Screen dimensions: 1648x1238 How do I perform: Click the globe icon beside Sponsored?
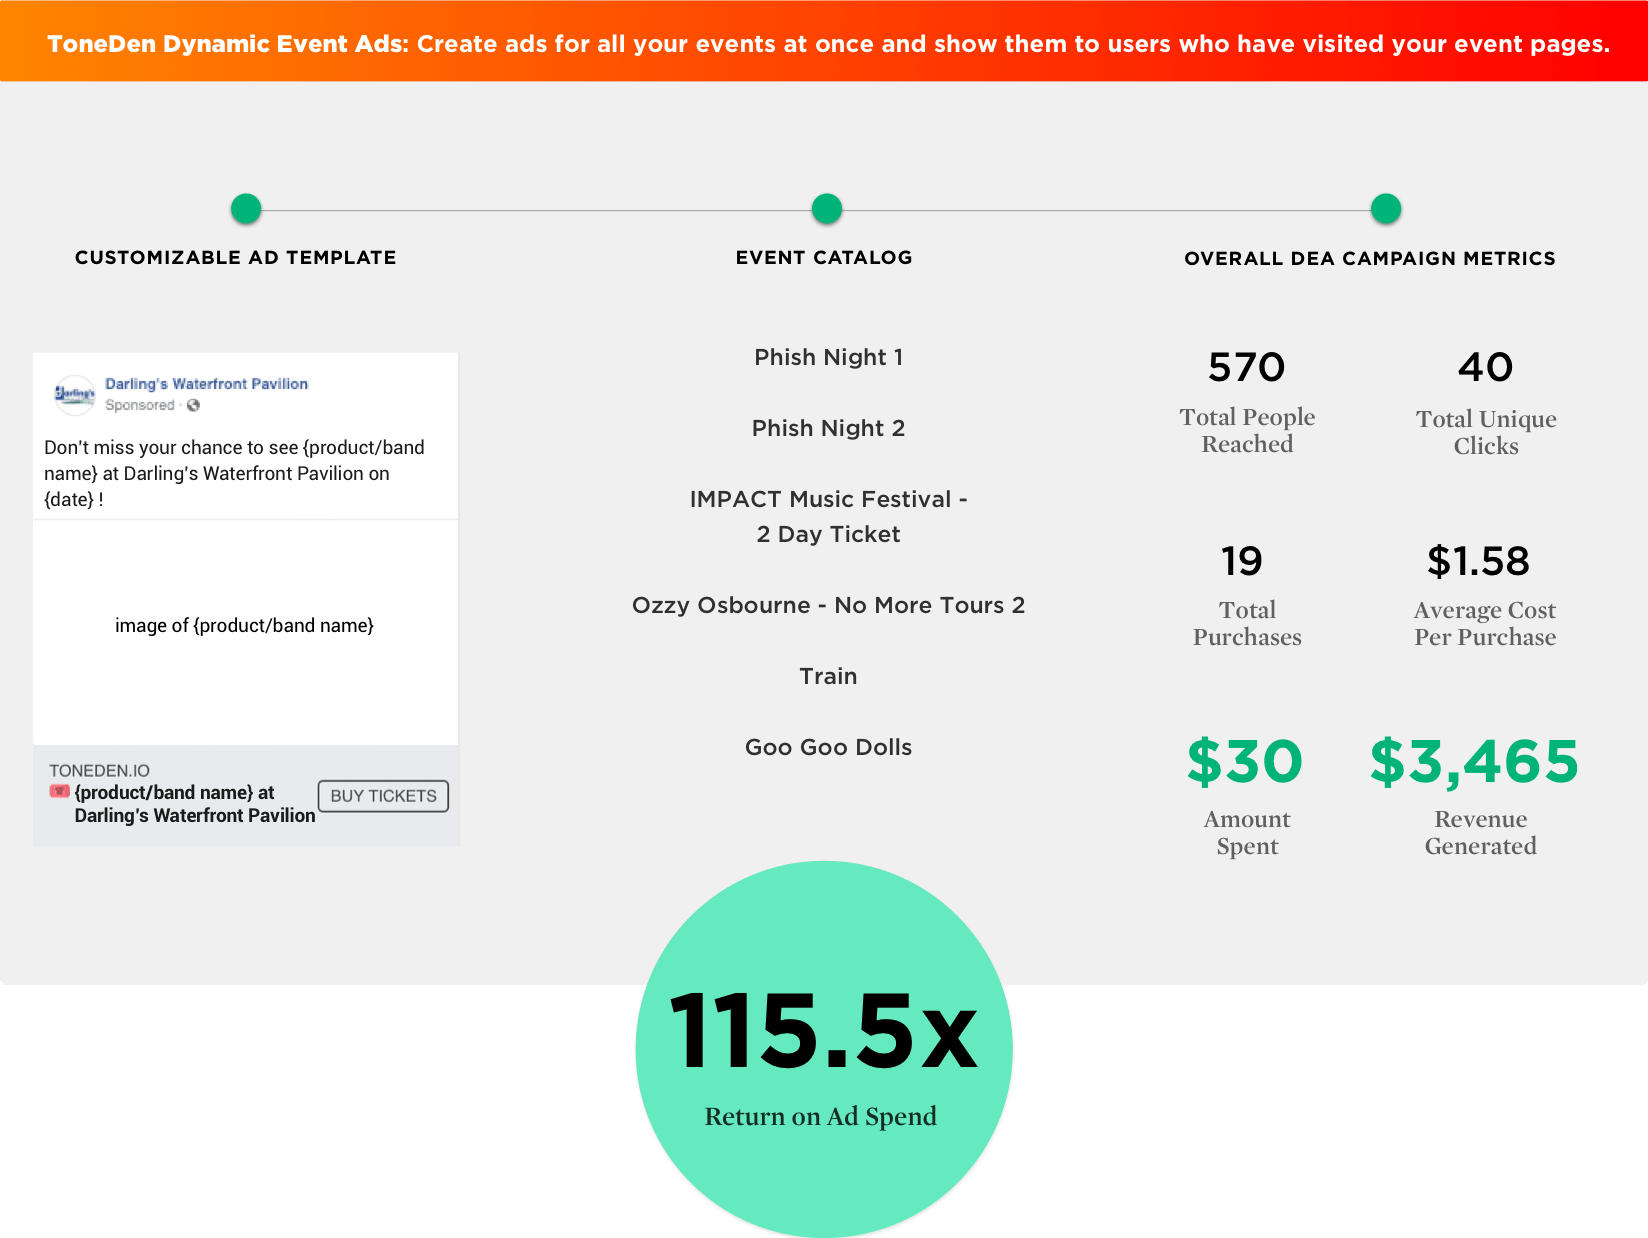(x=193, y=405)
